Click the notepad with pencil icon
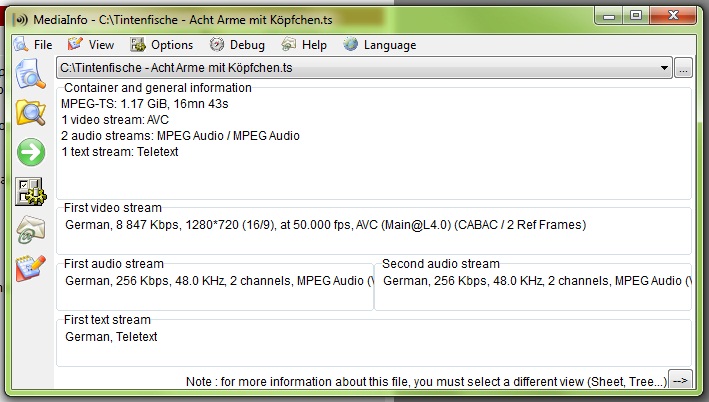 (30, 268)
